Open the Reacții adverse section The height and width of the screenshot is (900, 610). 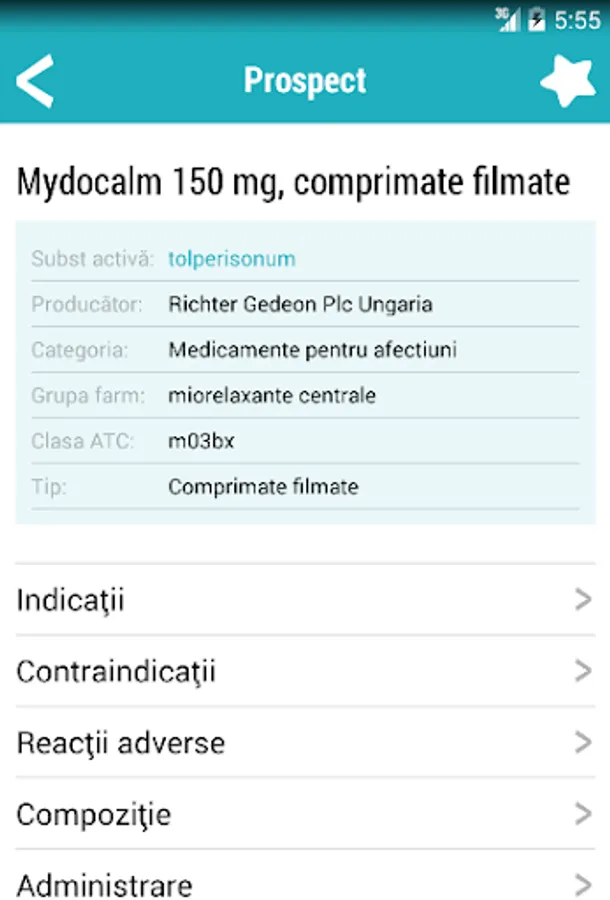pos(305,742)
